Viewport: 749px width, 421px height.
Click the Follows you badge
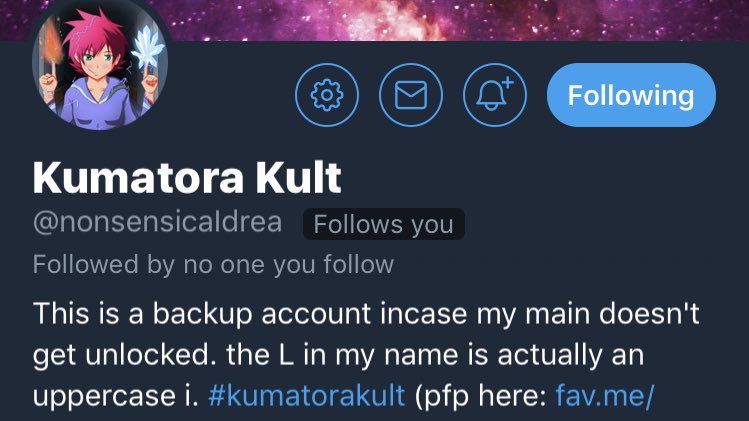384,224
